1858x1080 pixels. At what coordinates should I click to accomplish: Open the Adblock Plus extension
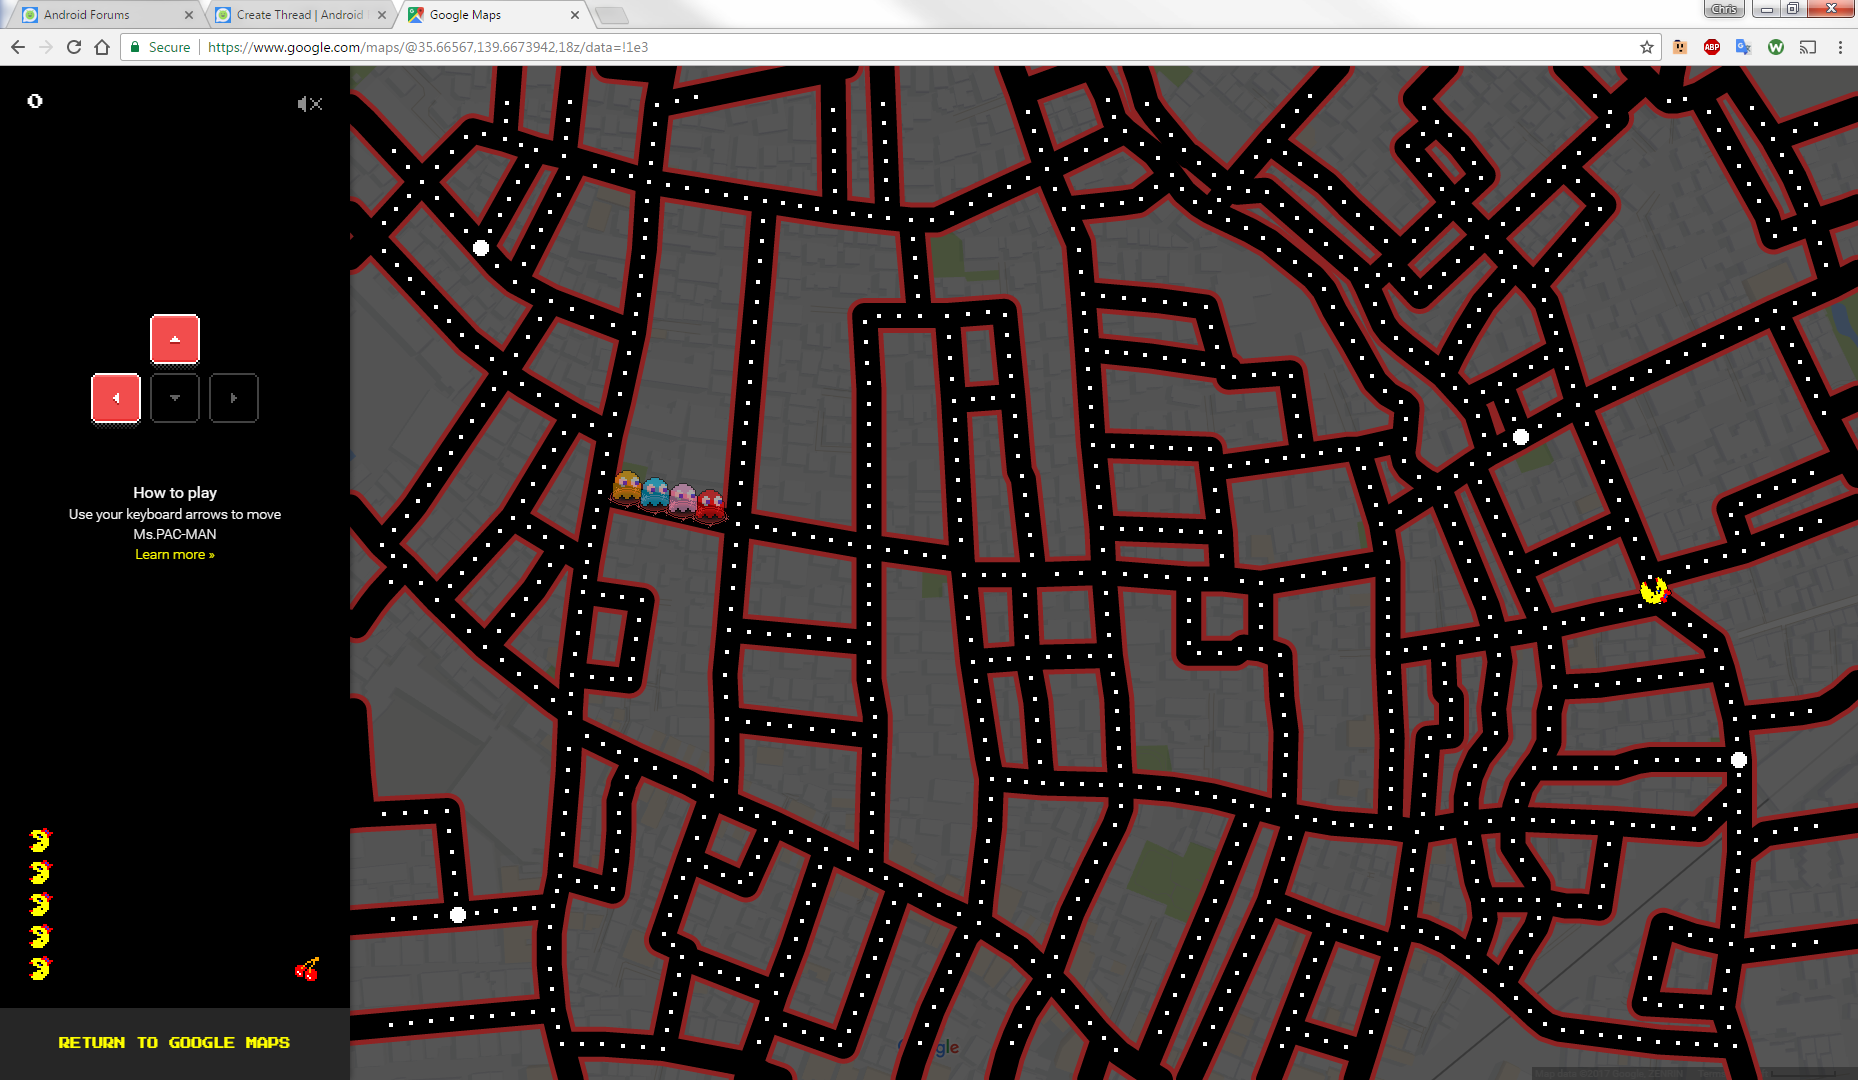point(1712,47)
